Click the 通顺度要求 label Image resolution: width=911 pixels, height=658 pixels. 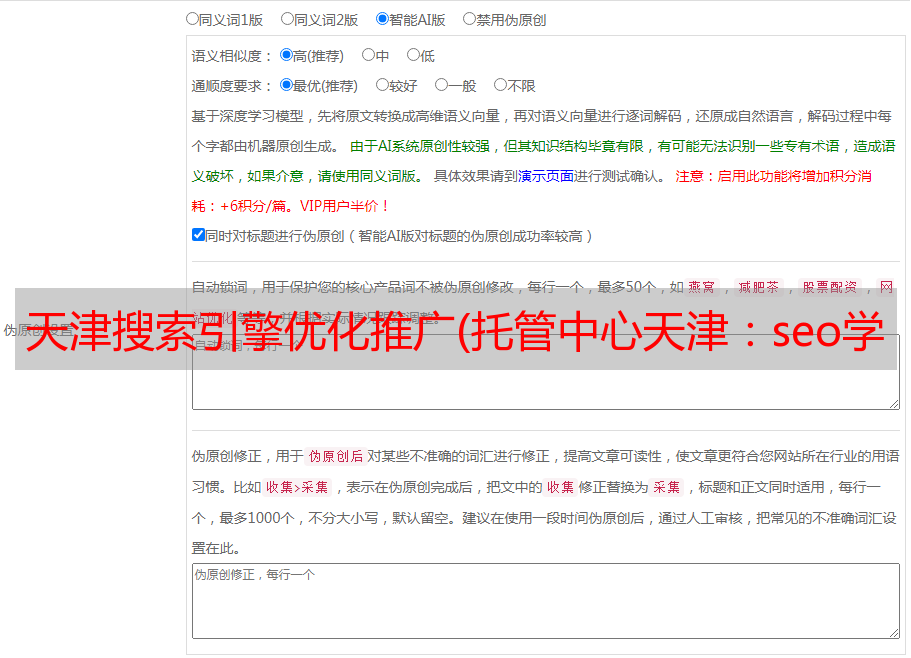[x=231, y=87]
